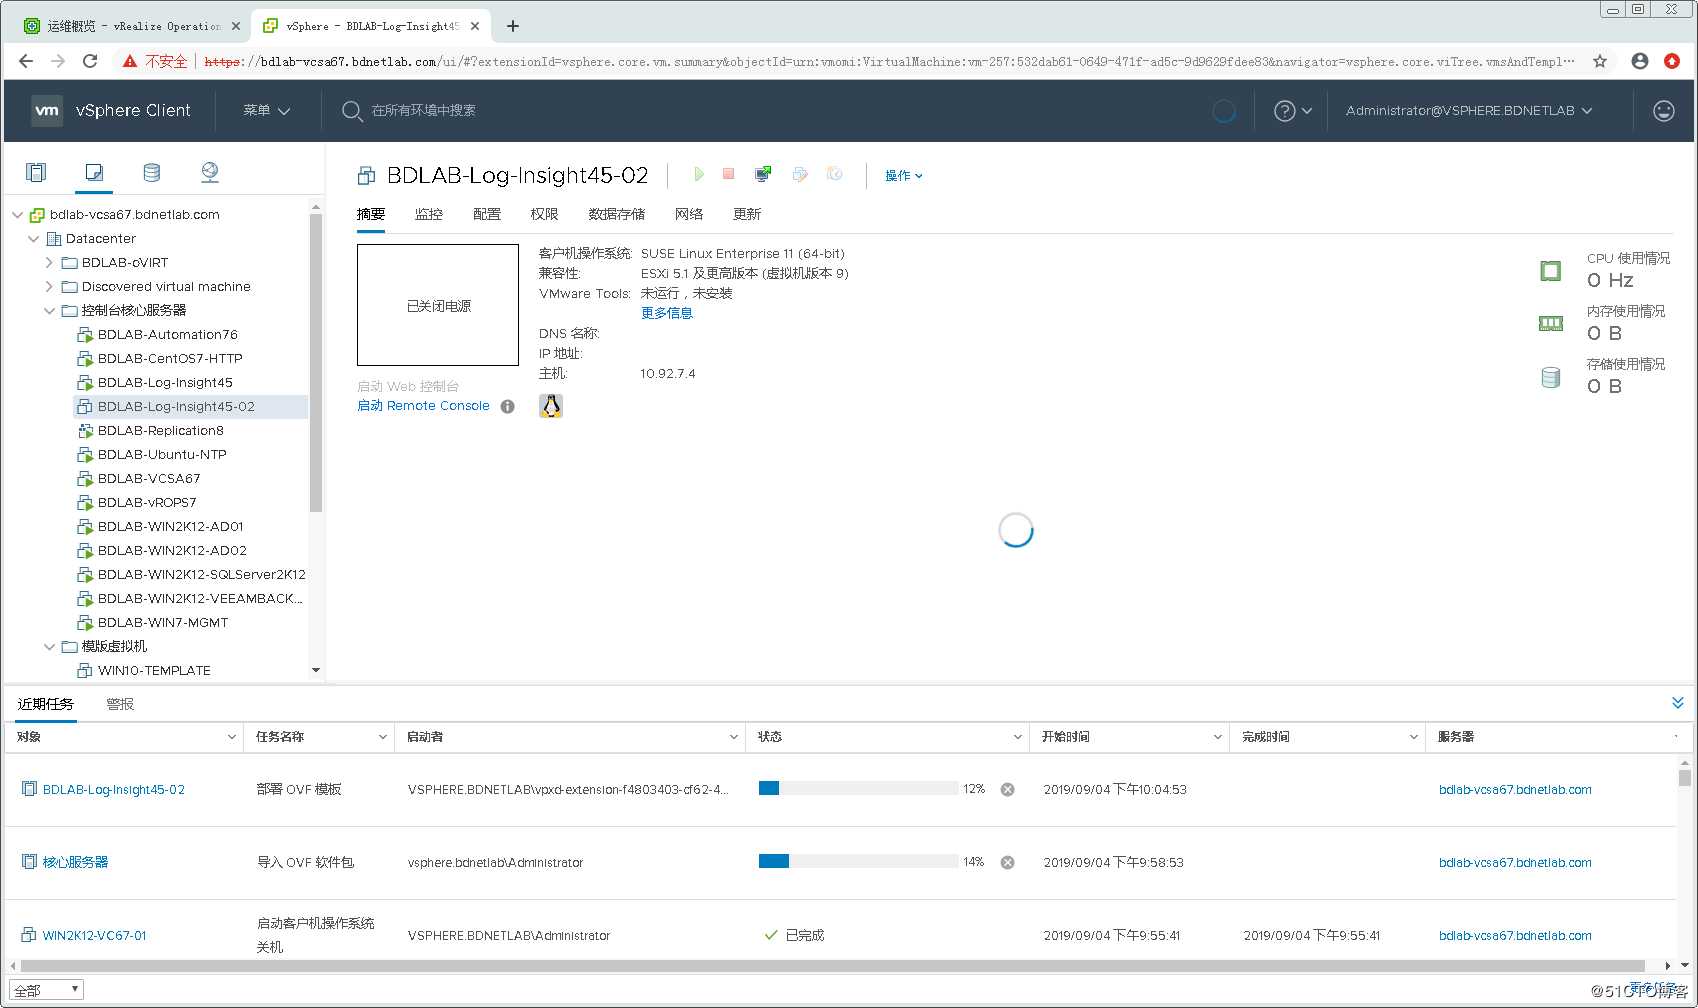Cancel the 14% OVF import task
This screenshot has width=1698, height=1008.
point(1008,862)
